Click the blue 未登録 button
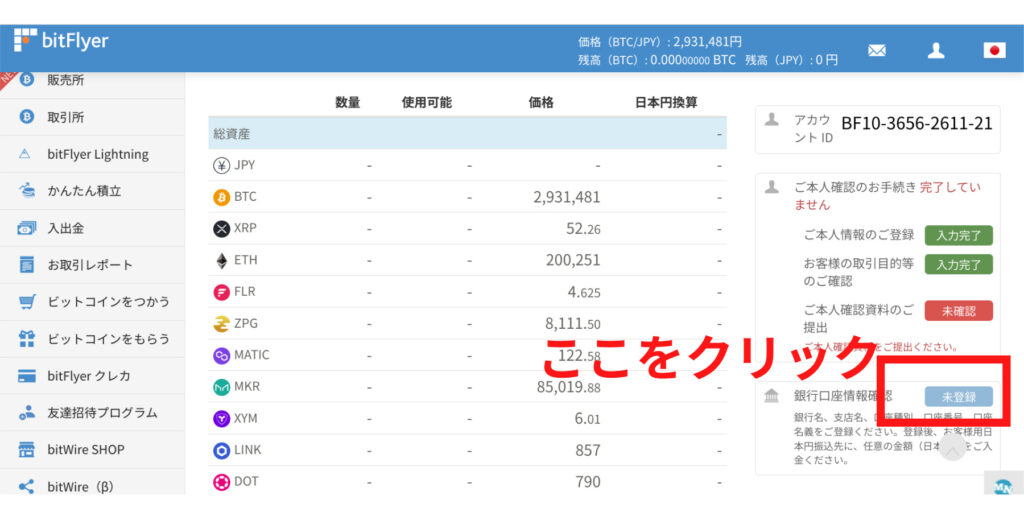Viewport: 1024px width, 512px height. pos(959,396)
